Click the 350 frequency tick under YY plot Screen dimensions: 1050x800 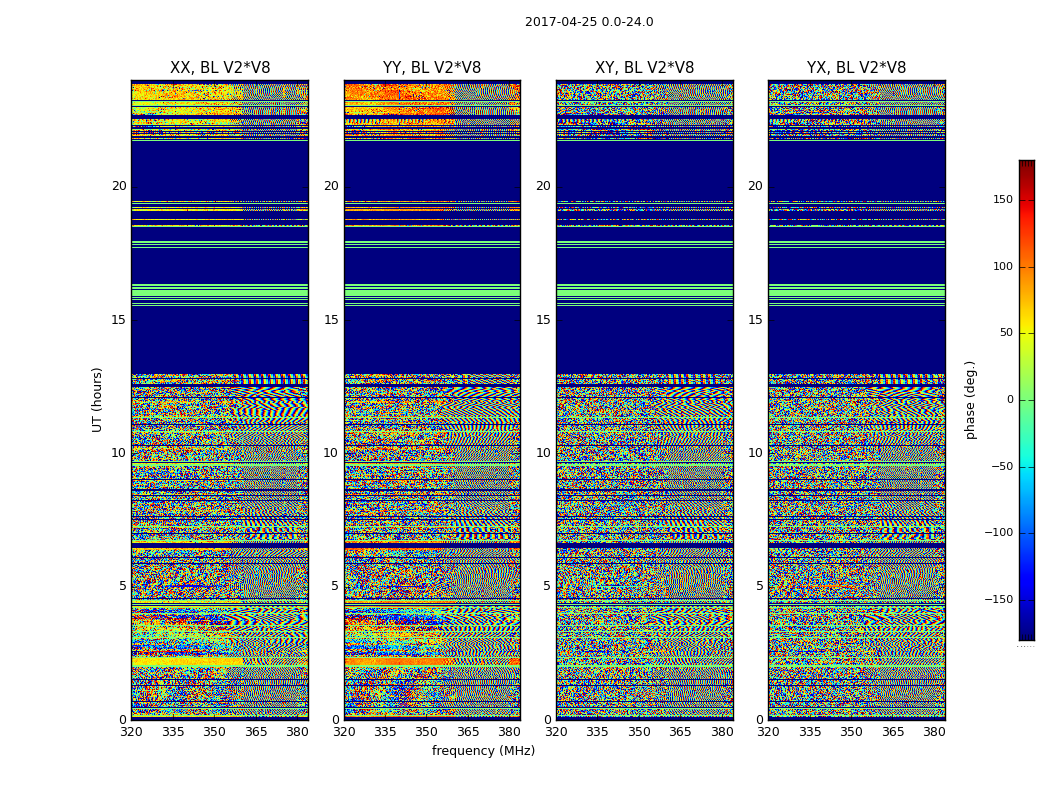tap(427, 732)
